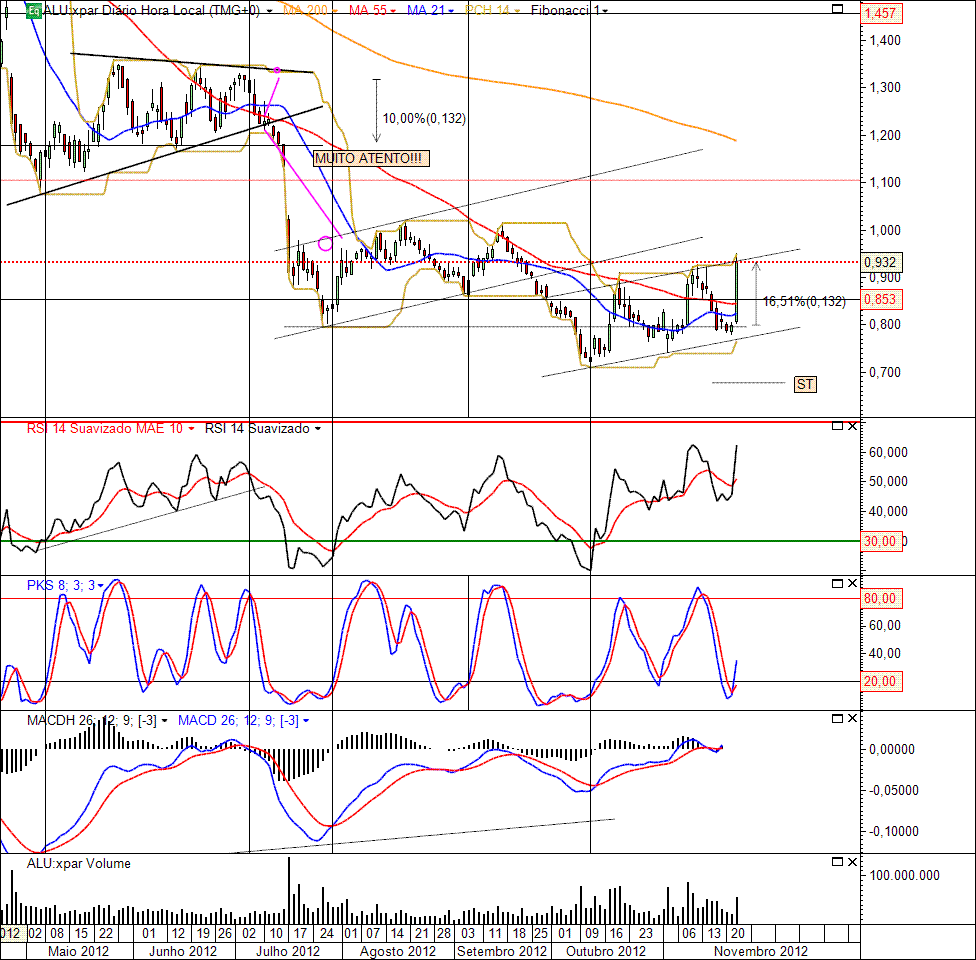Click the date 09 under Outubro
Image resolution: width=976 pixels, height=960 pixels.
pos(592,933)
